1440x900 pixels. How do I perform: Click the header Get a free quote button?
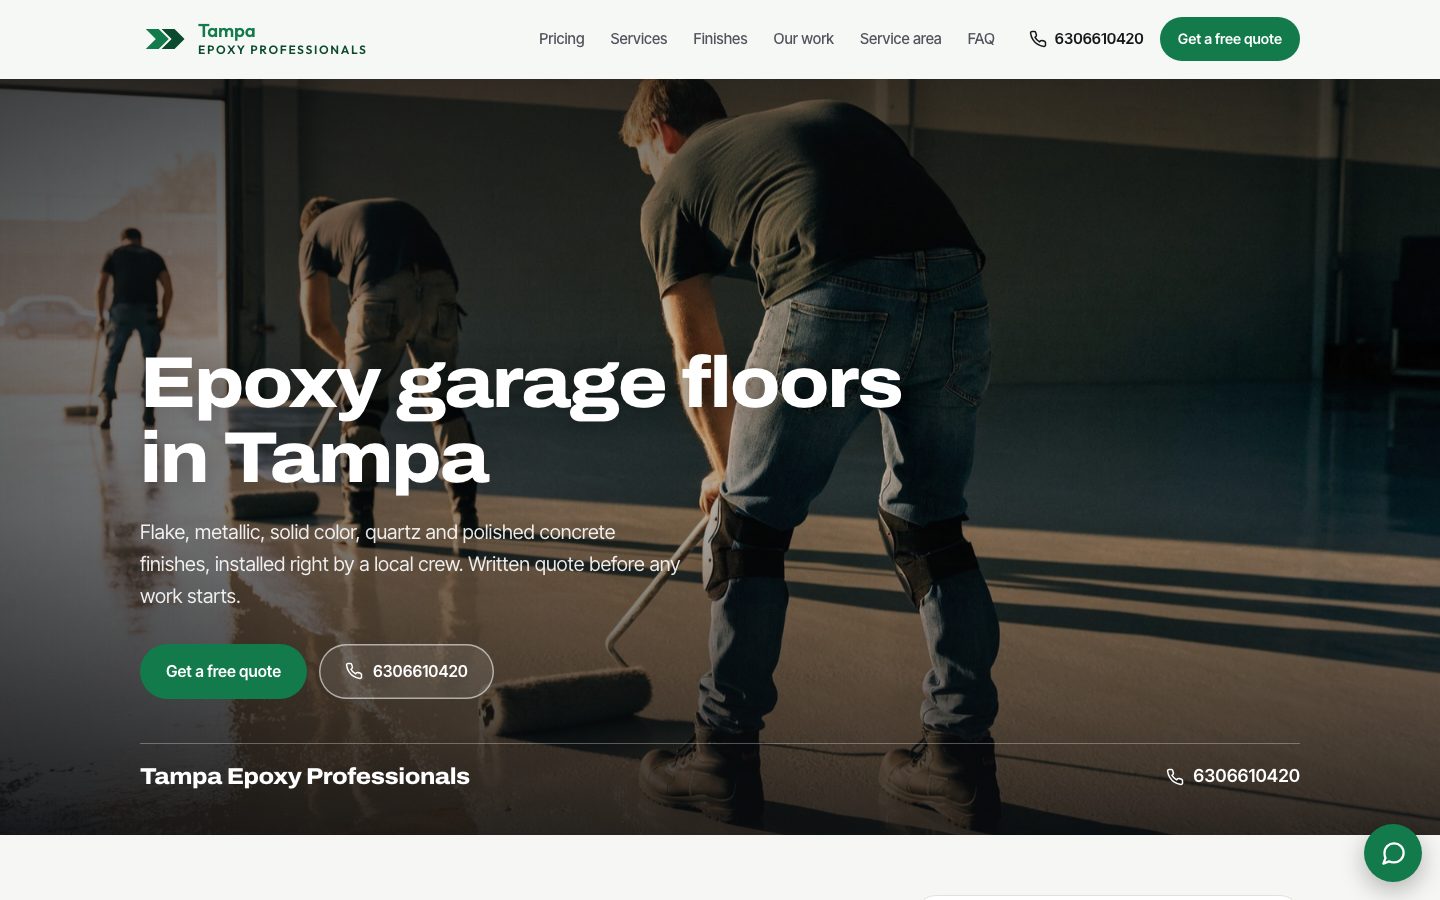pos(1230,39)
